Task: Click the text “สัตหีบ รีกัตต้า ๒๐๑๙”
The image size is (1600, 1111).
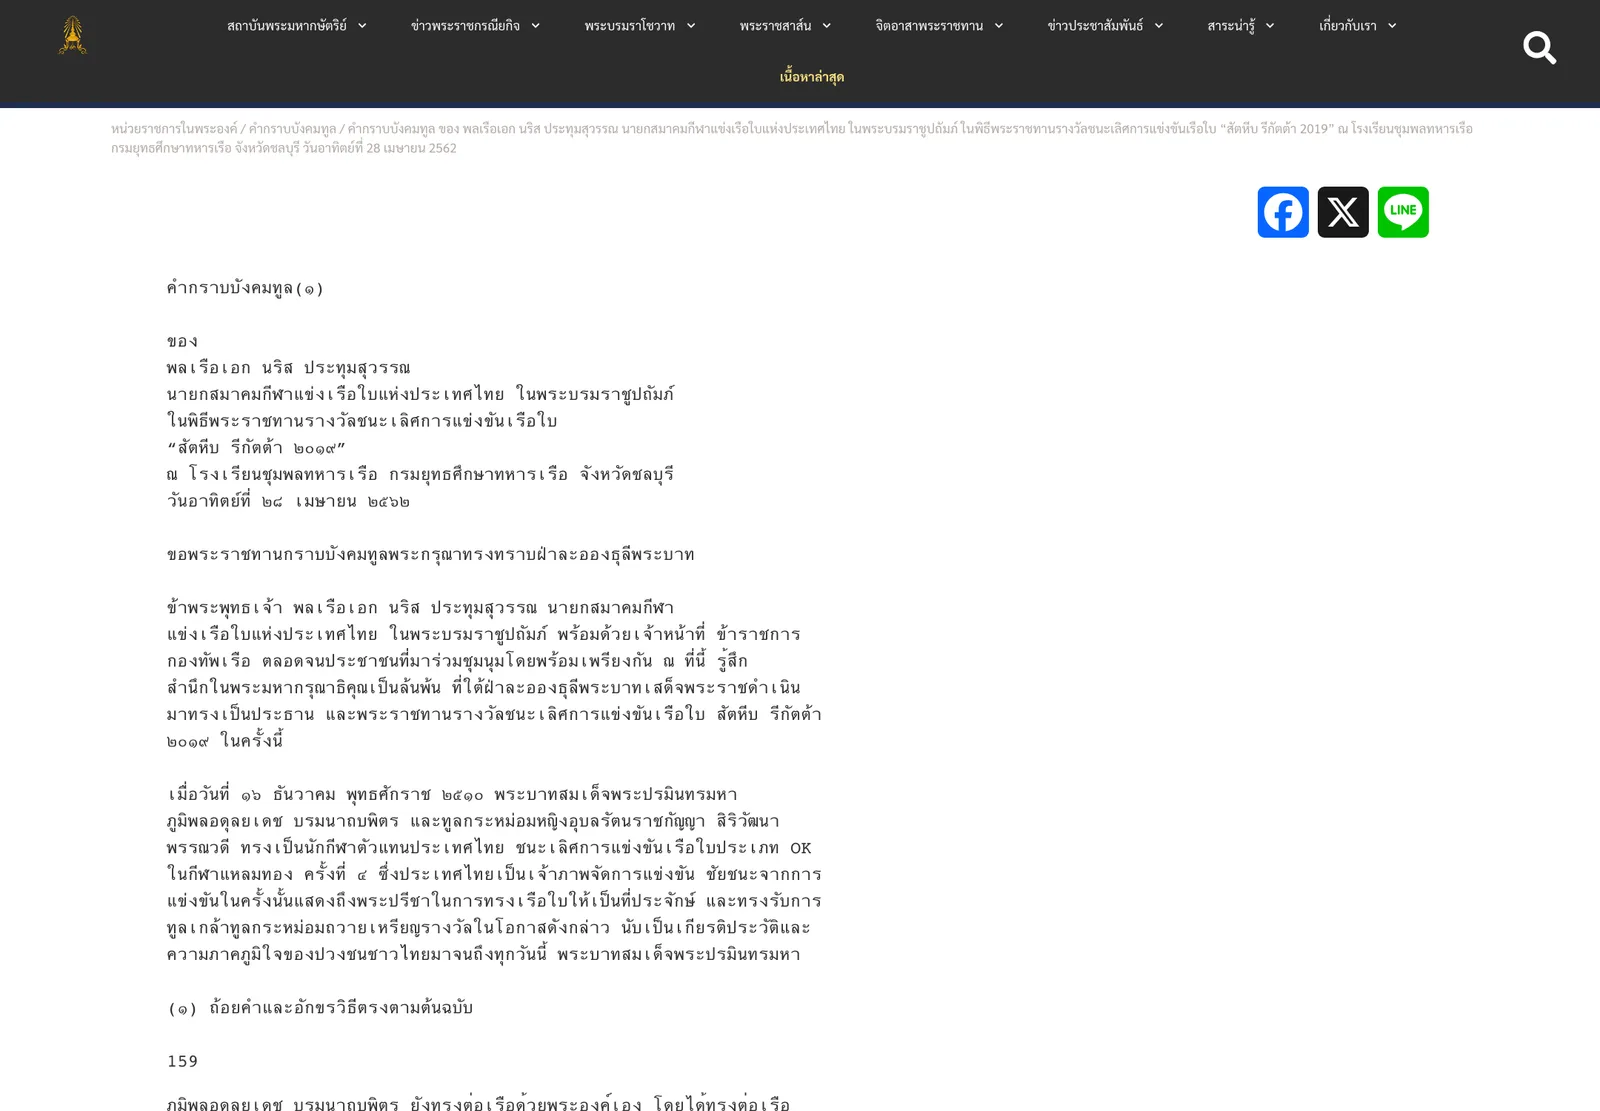Action: [x=256, y=448]
